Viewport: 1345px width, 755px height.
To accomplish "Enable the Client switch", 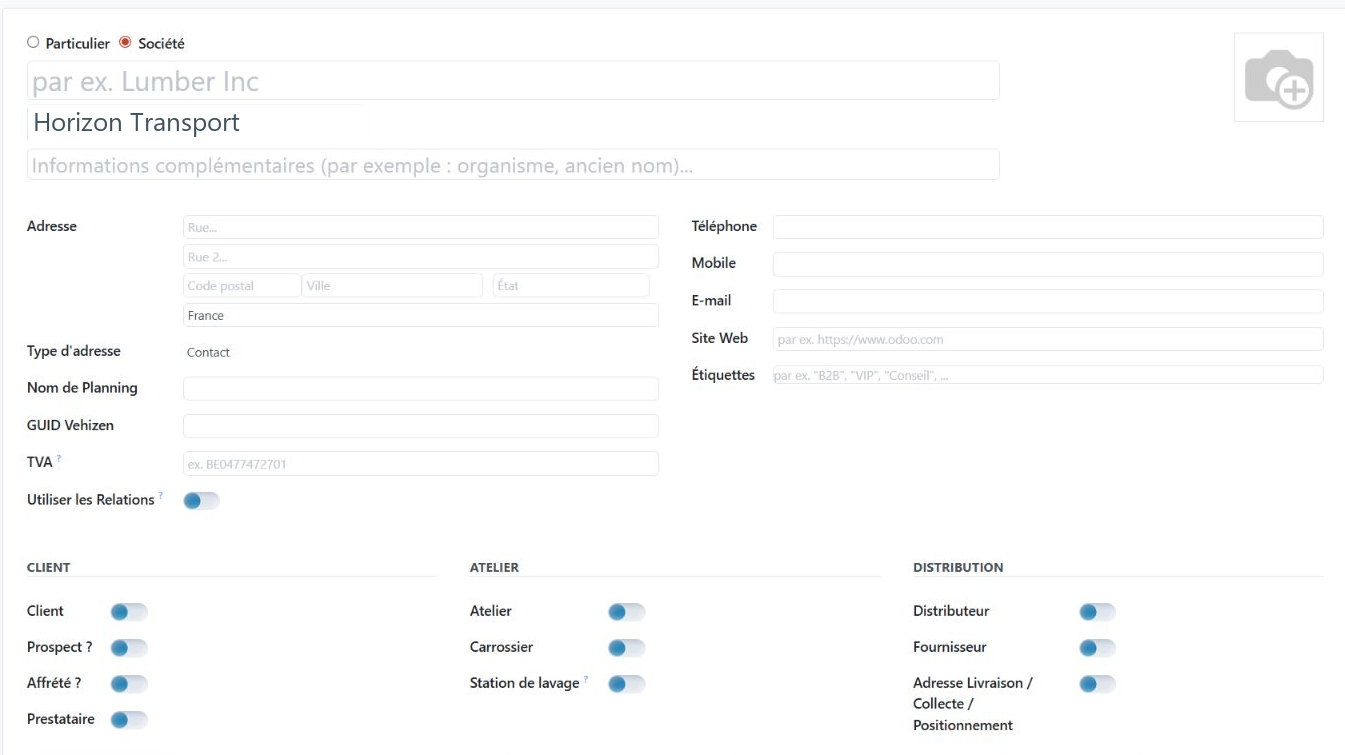I will click(x=129, y=612).
